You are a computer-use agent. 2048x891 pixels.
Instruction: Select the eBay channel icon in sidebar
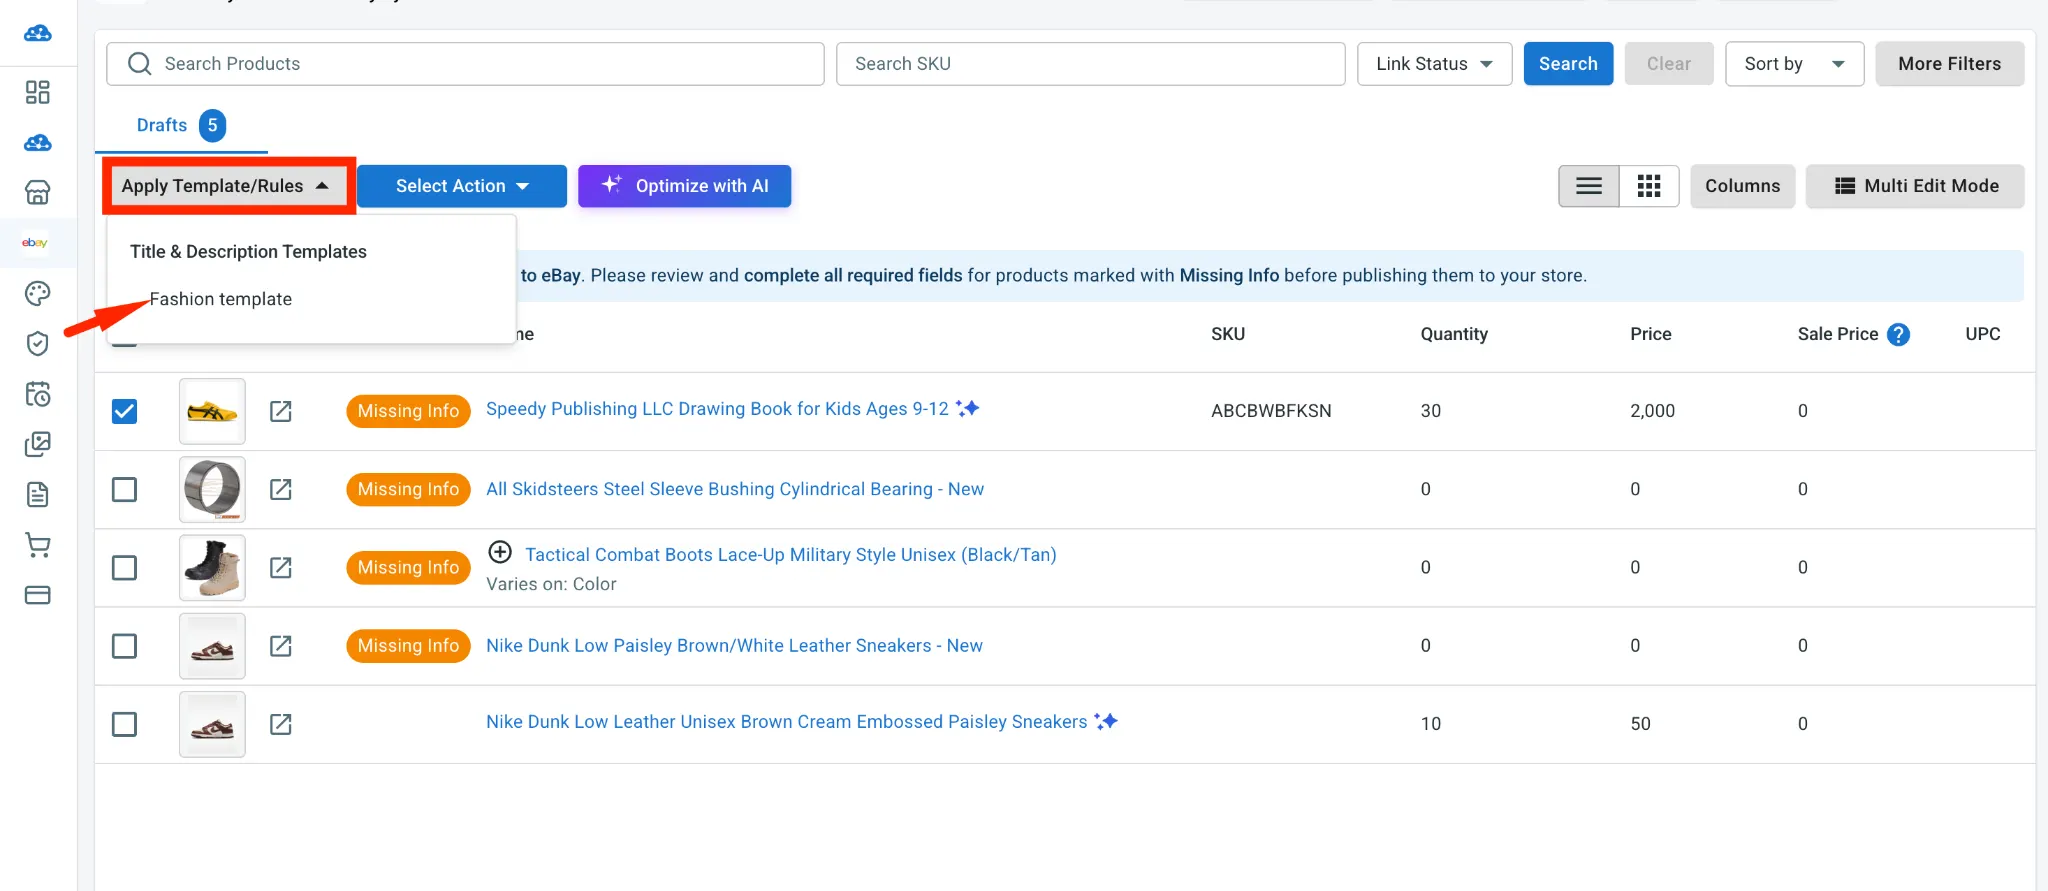[35, 242]
